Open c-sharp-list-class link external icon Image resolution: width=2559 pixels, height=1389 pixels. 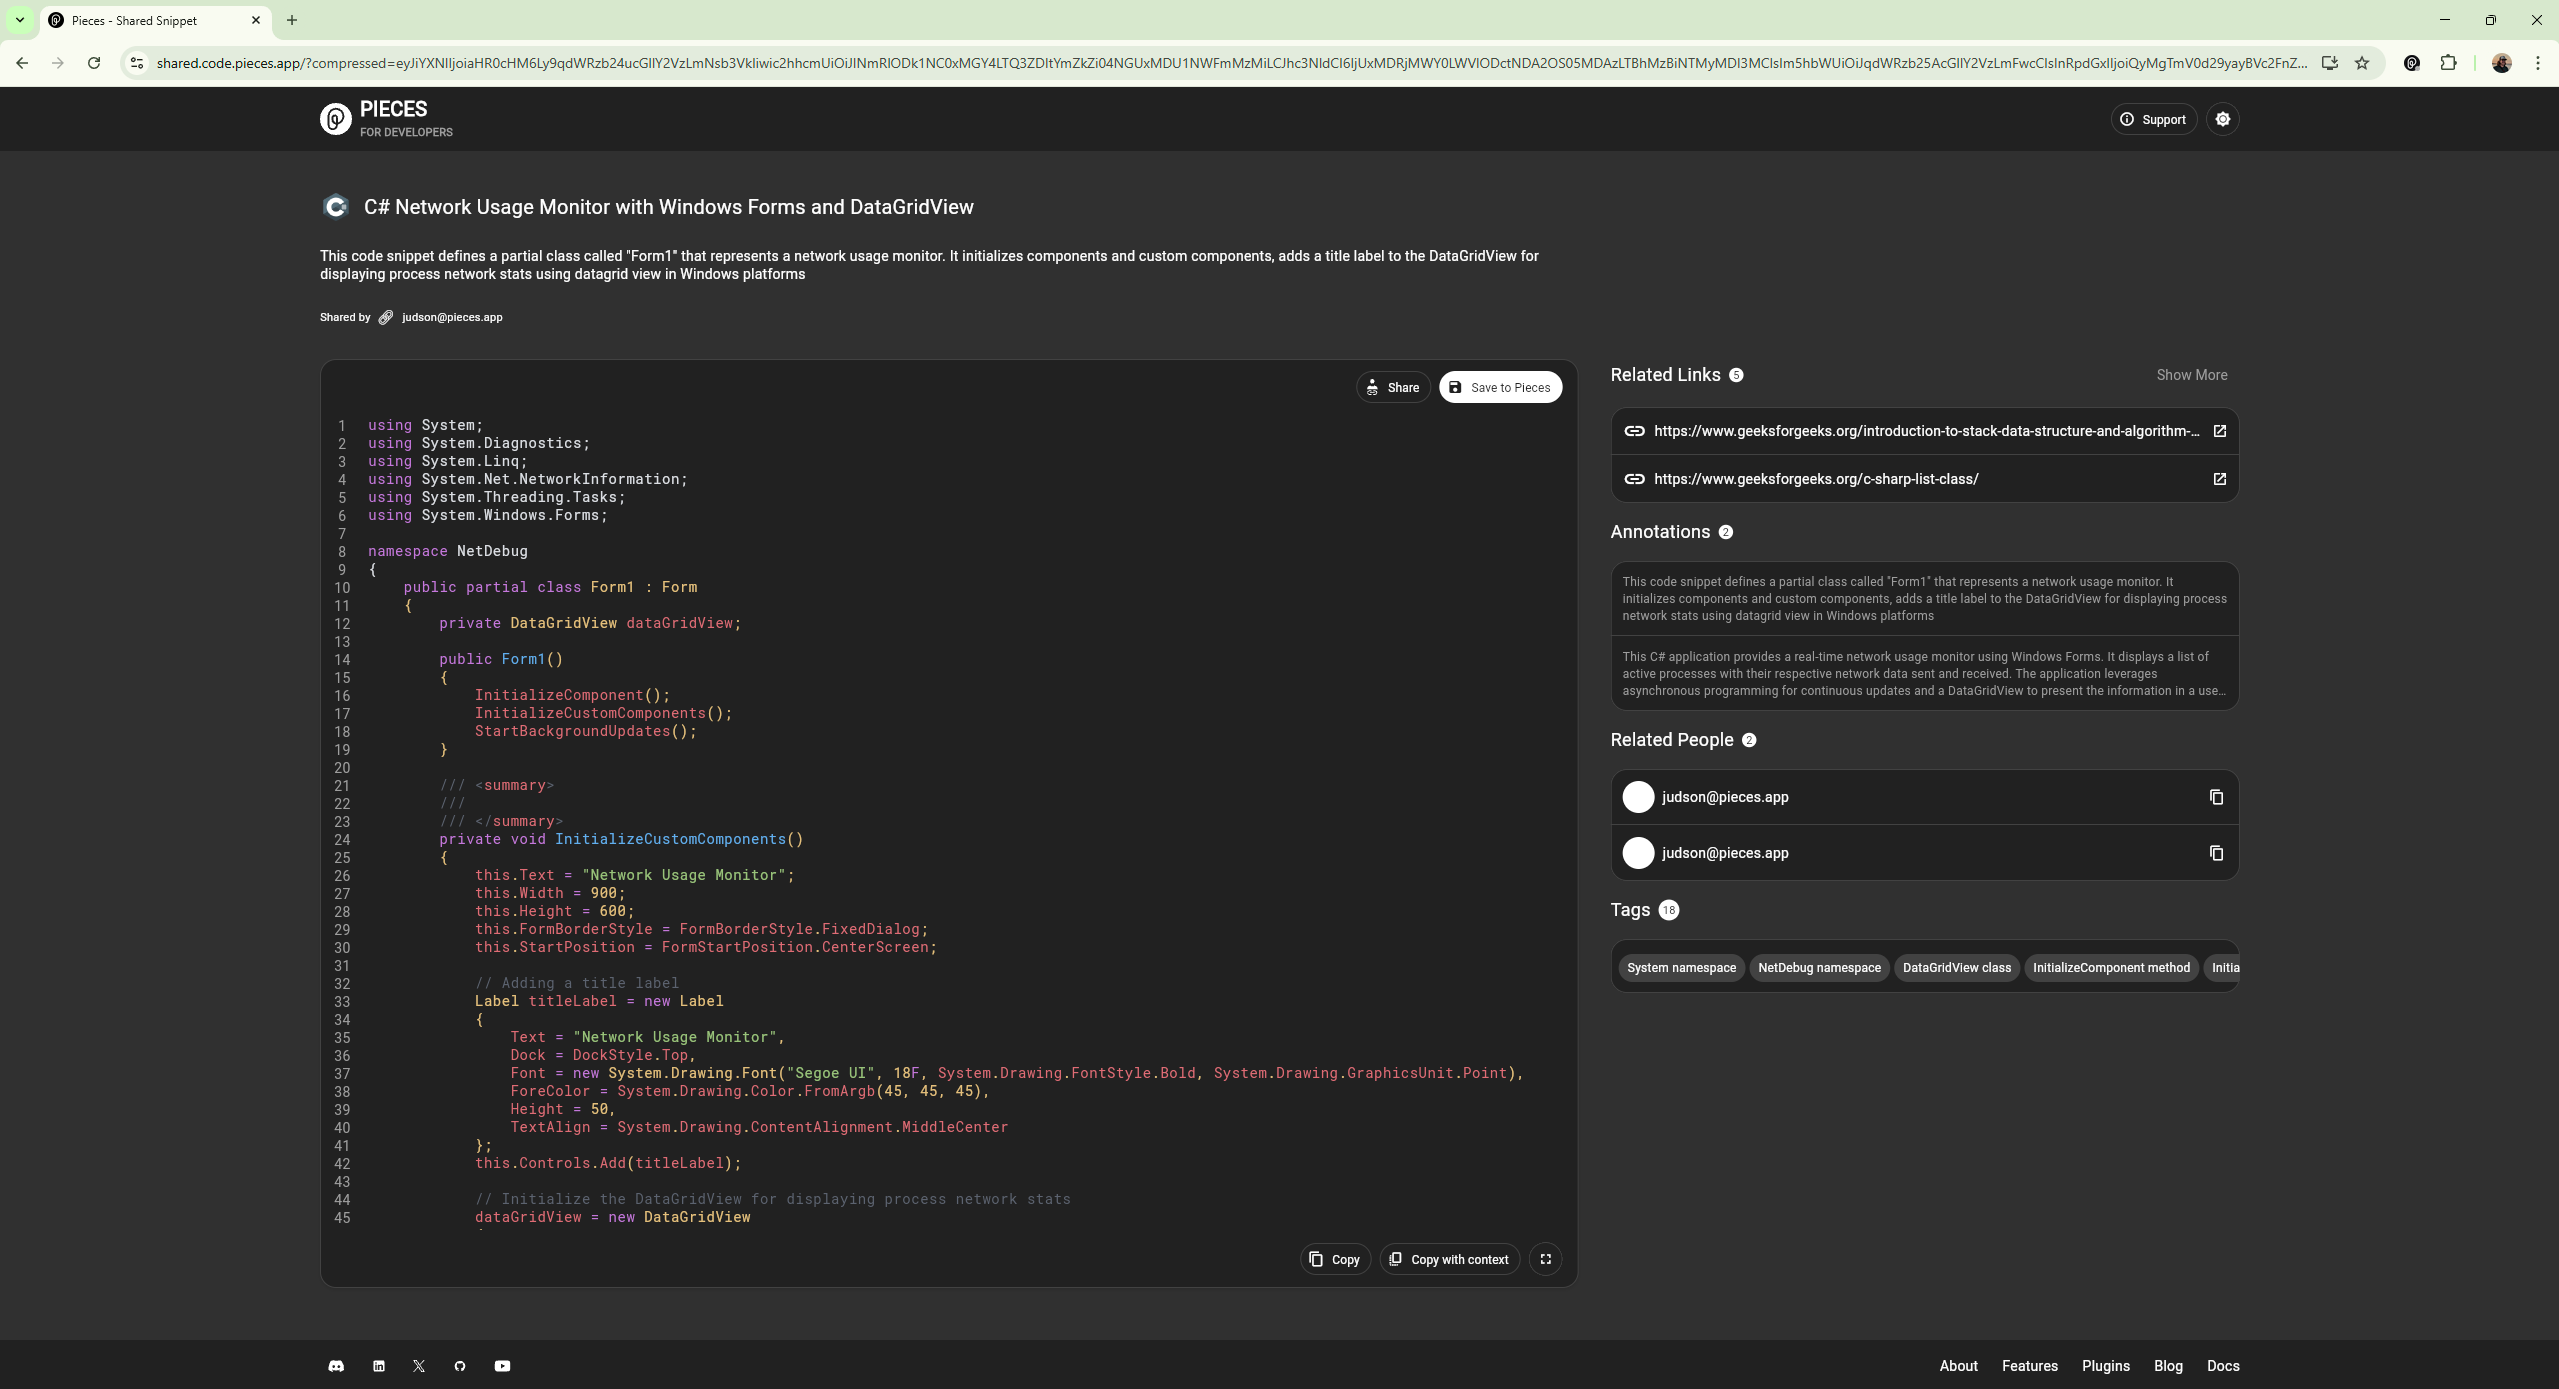pyautogui.click(x=2219, y=479)
